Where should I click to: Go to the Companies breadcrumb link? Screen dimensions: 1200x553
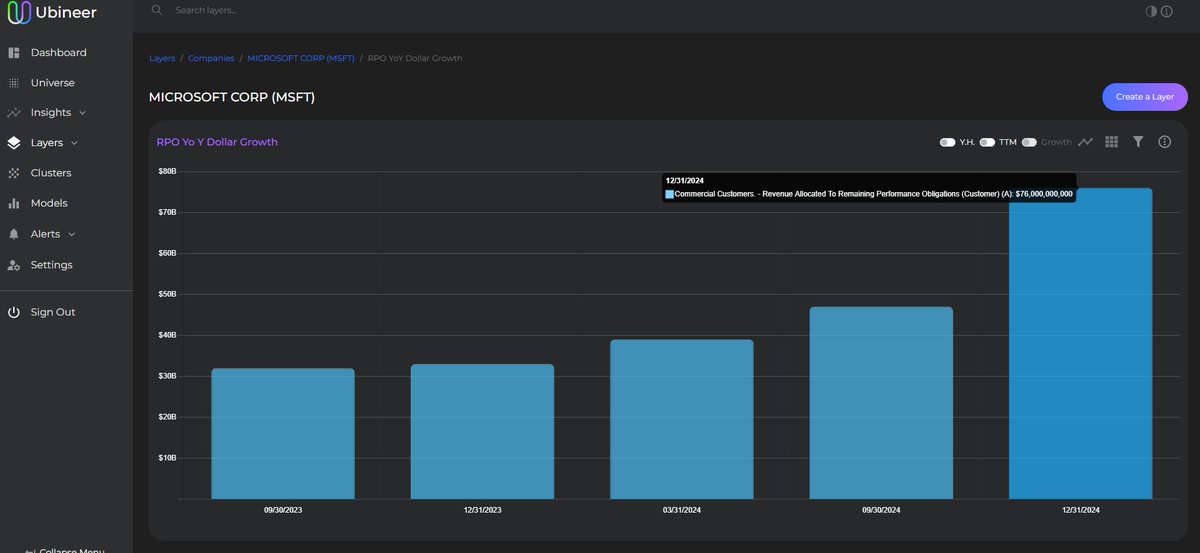211,58
